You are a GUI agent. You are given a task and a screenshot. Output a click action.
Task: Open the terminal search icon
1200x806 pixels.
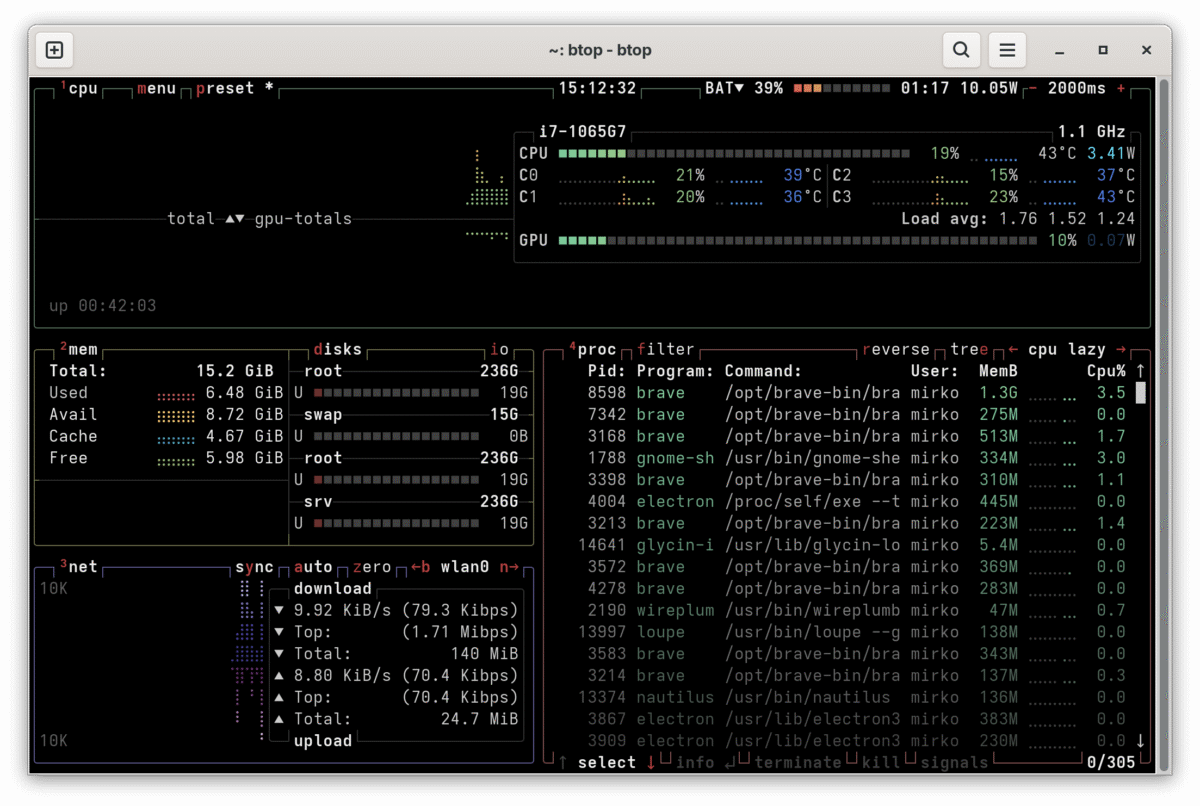(961, 50)
